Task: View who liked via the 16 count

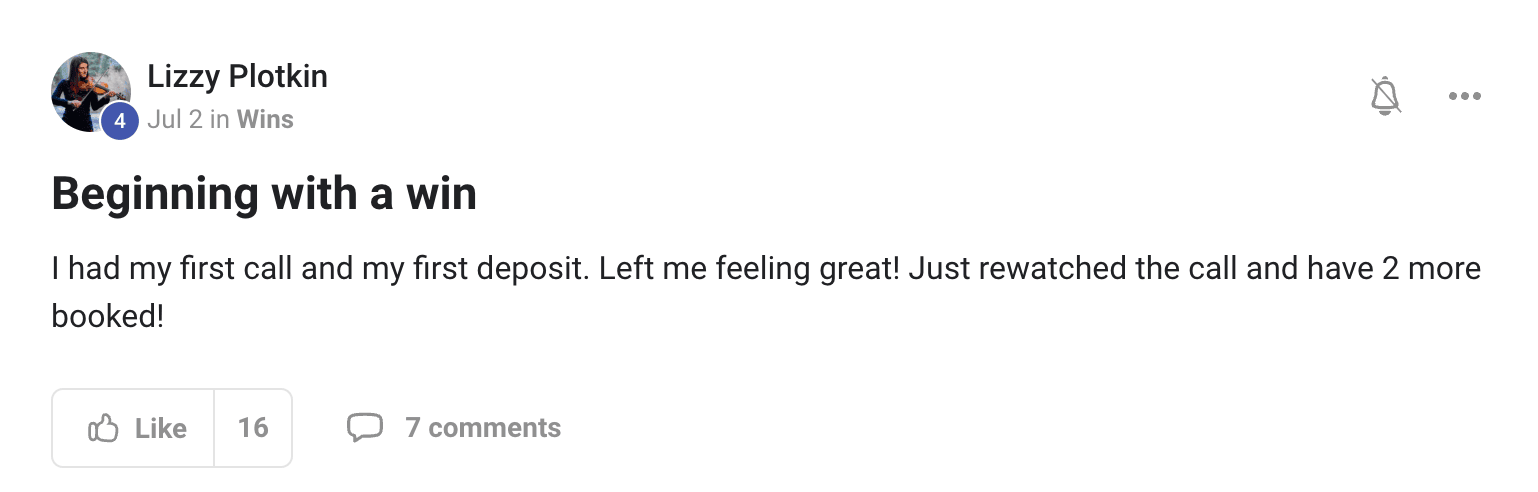Action: point(253,428)
